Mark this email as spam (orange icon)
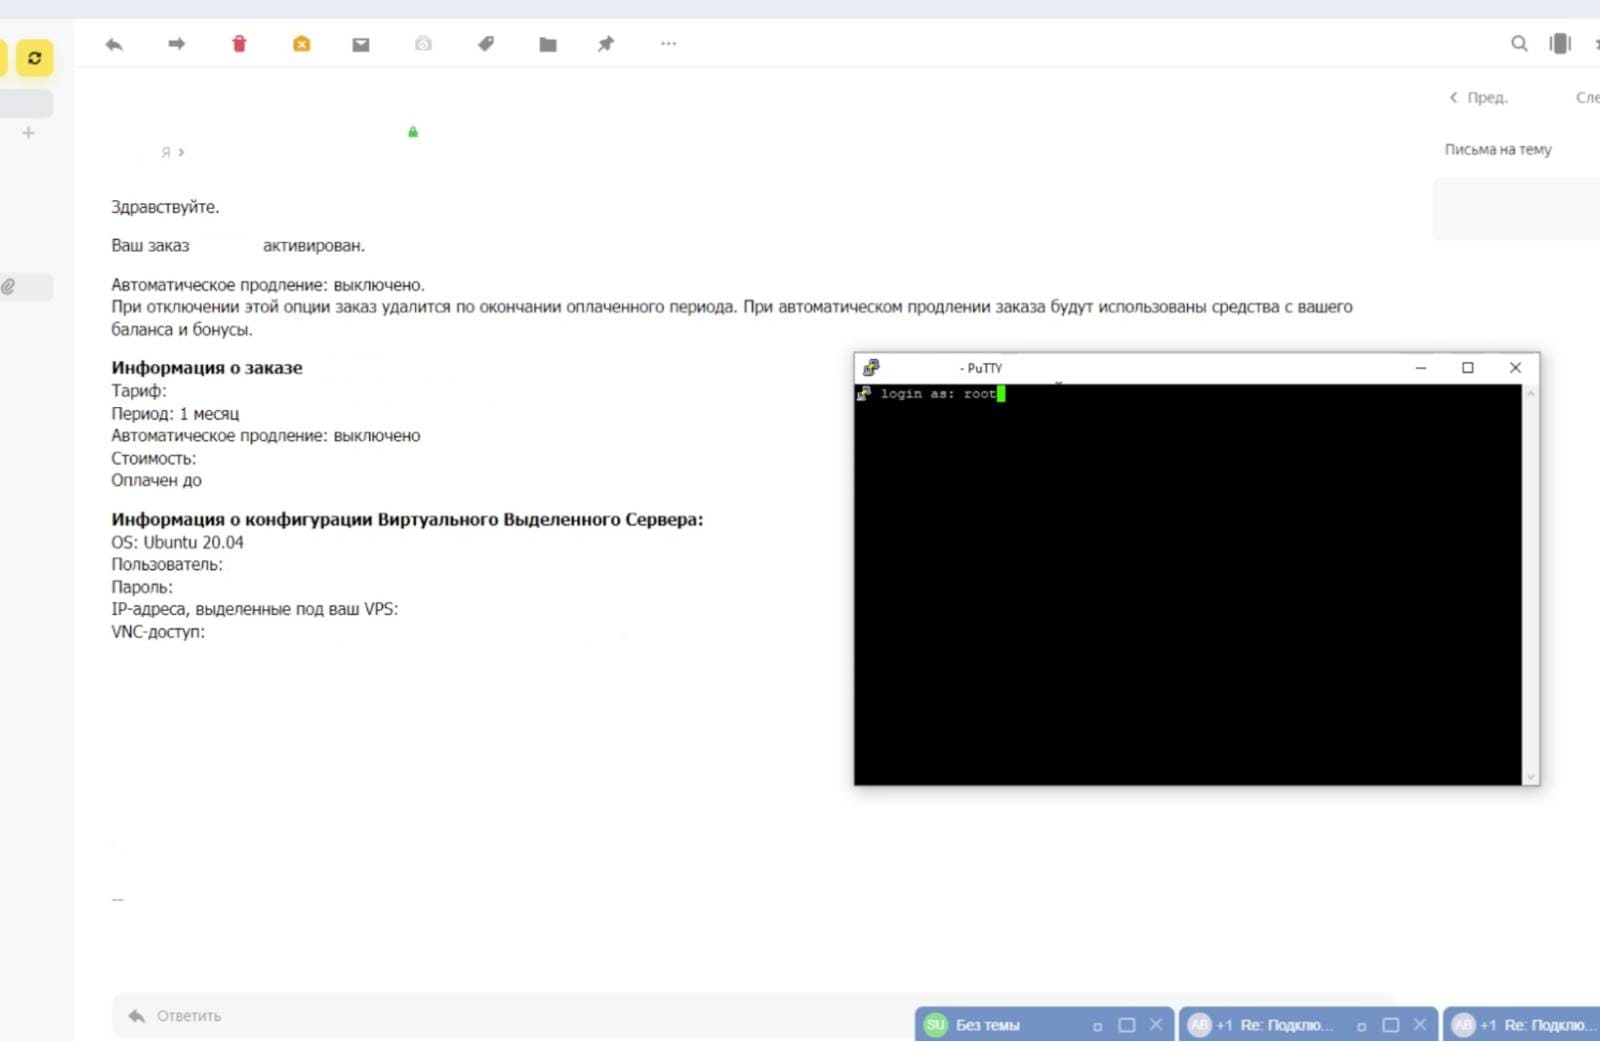This screenshot has height=1042, width=1600. coord(301,44)
